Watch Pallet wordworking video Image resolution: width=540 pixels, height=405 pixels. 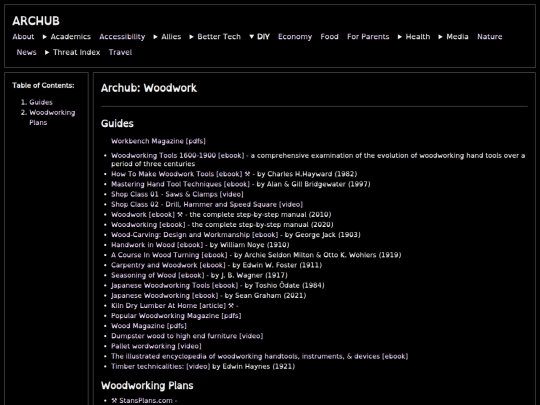pos(156,346)
